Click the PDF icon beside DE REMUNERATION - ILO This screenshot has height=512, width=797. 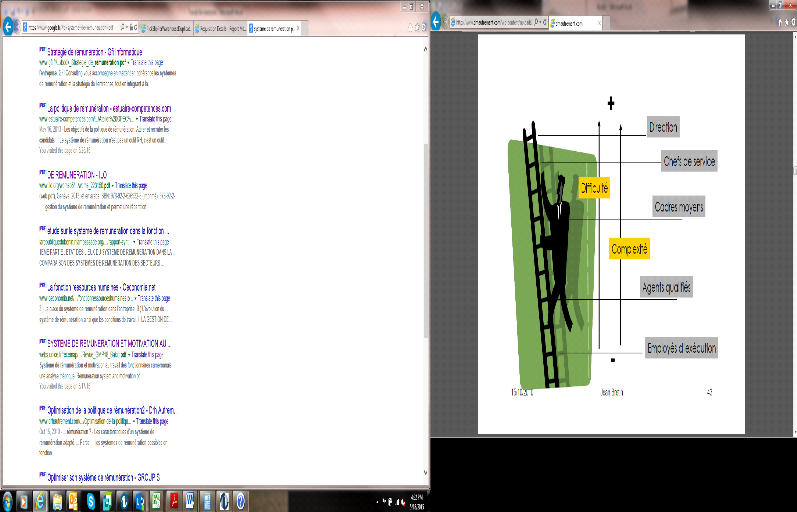43,171
